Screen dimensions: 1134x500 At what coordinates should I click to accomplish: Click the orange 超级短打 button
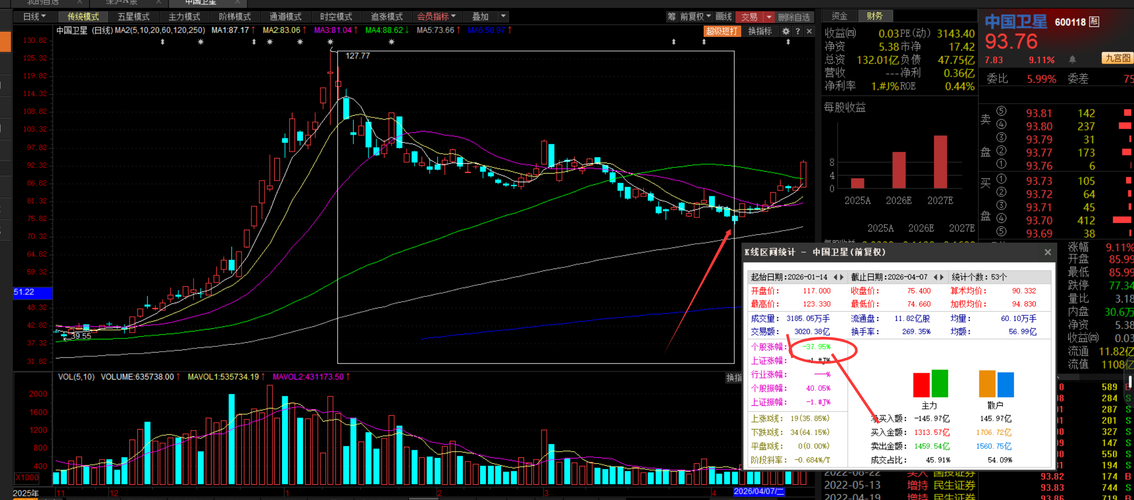(x=722, y=30)
